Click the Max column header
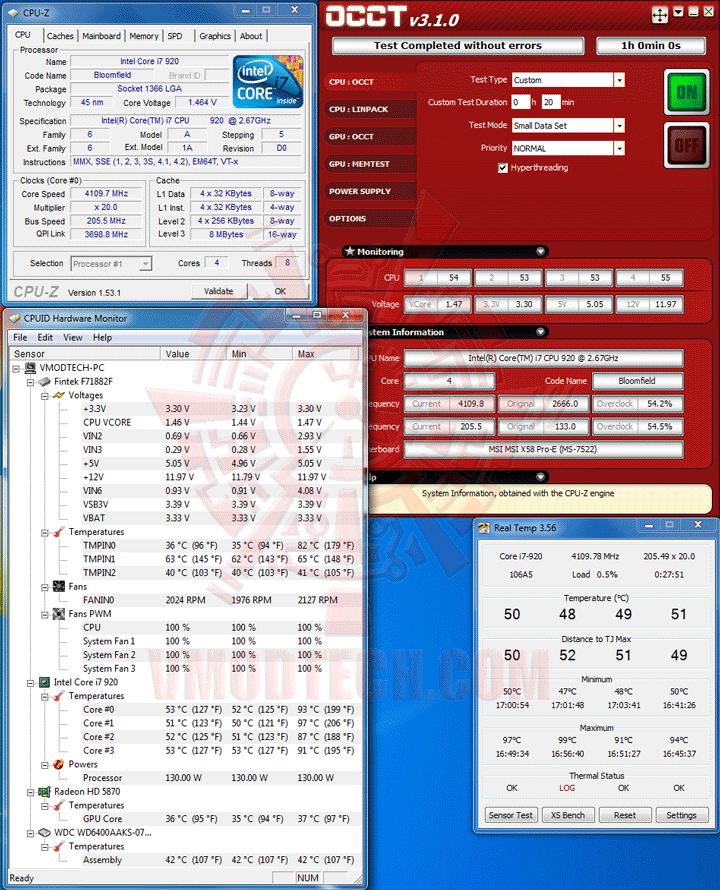The height and width of the screenshot is (890, 720). tap(326, 354)
